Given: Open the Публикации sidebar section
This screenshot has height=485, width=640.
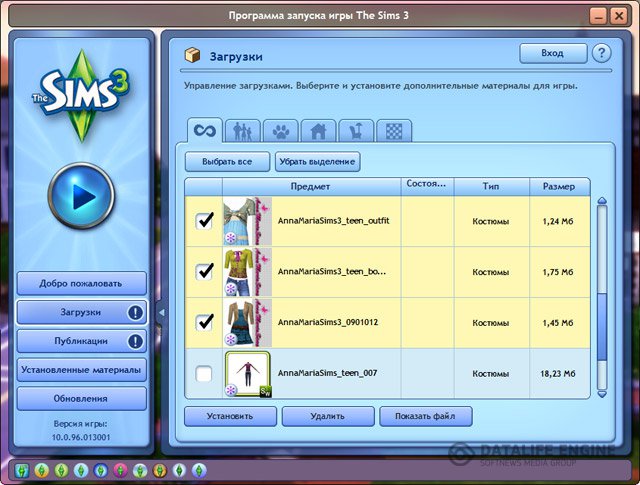Looking at the screenshot, I should (81, 341).
